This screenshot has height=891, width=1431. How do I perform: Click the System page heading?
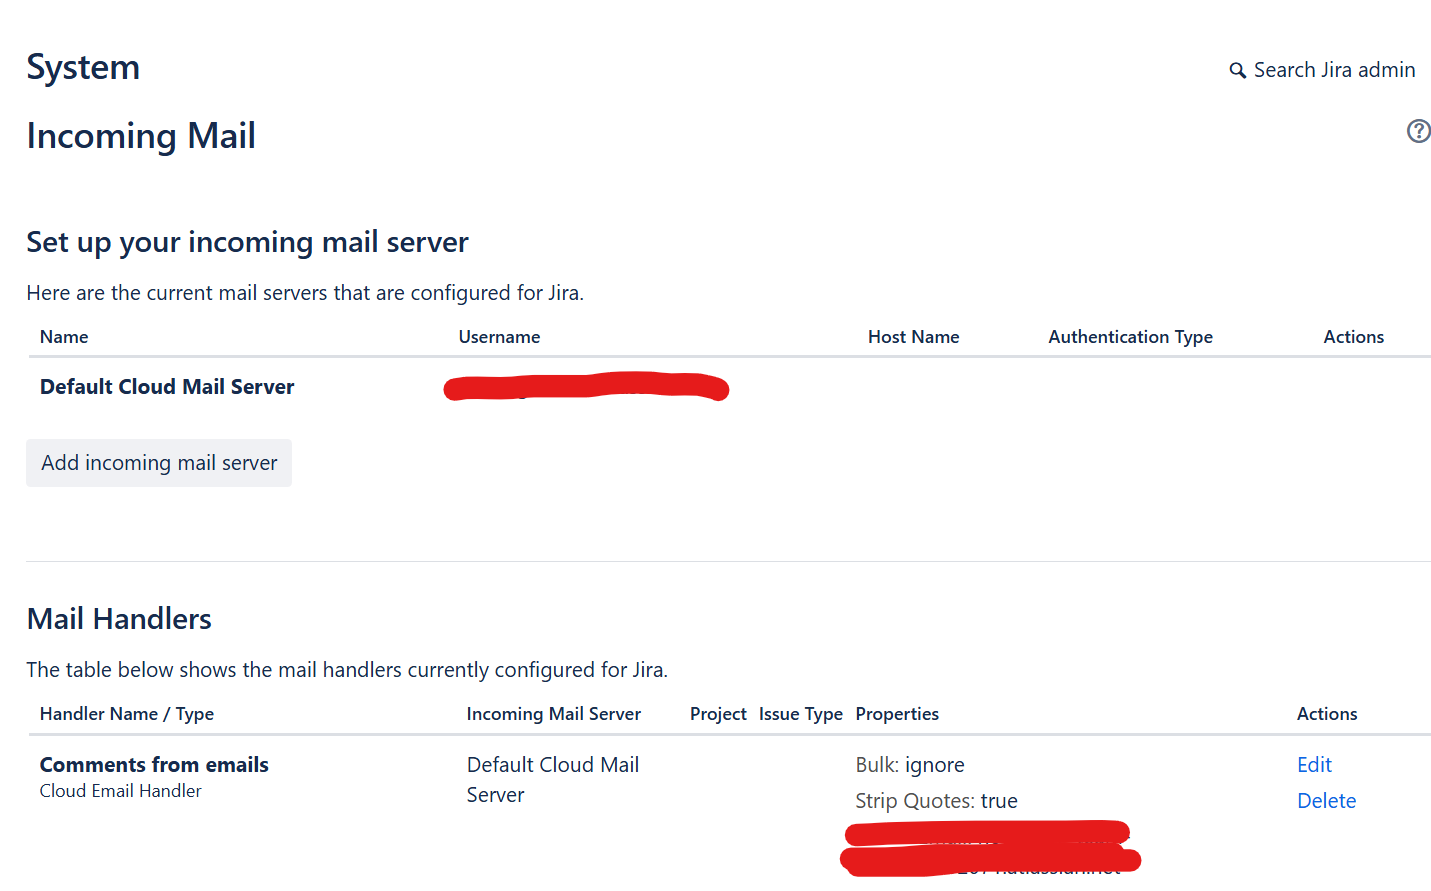tap(83, 67)
